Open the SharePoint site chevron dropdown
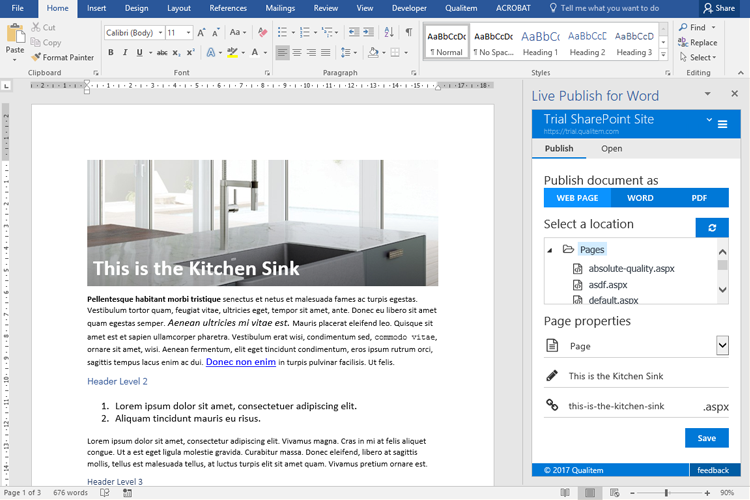The image size is (750, 500). tap(709, 120)
